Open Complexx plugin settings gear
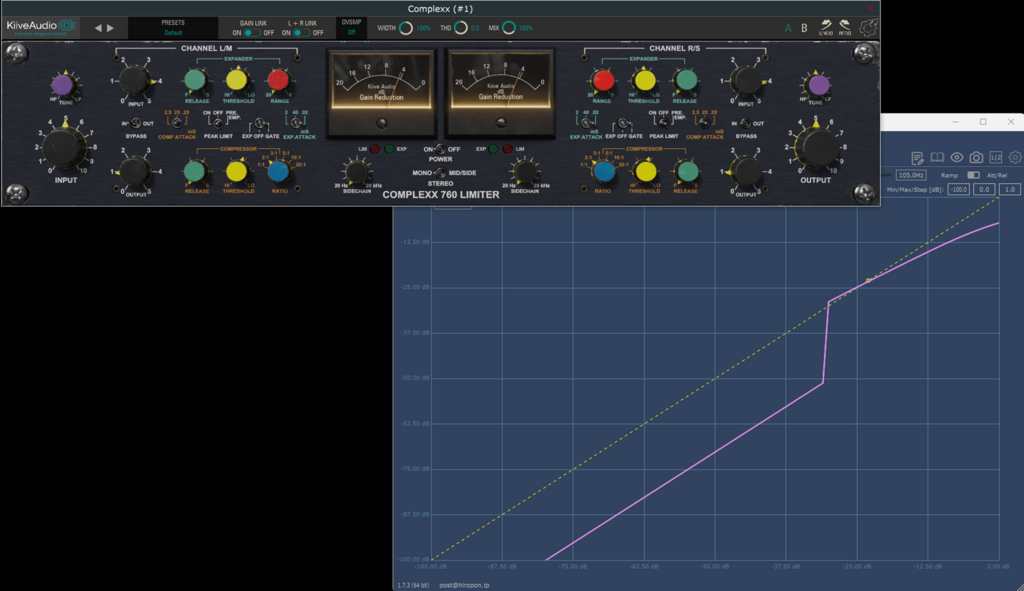1024x591 pixels. pos(868,27)
